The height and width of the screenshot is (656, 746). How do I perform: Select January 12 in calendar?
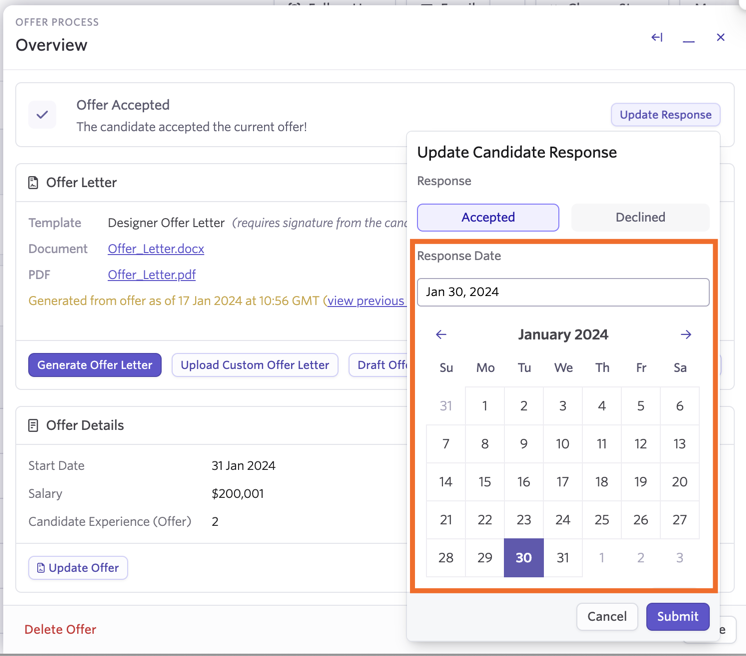(x=640, y=444)
